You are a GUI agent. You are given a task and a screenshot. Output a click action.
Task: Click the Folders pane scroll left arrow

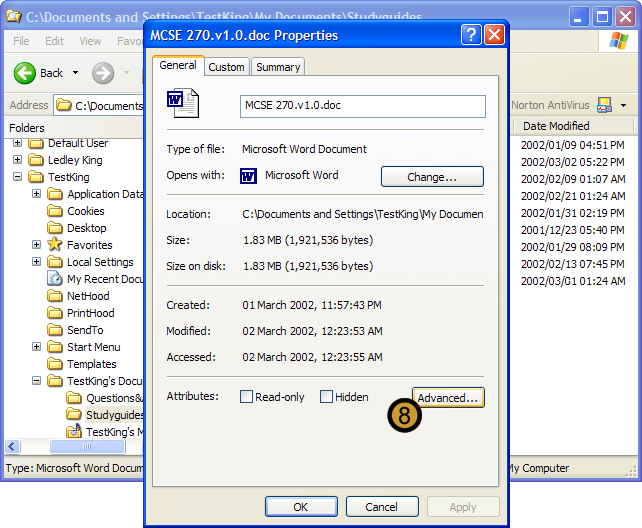tap(12, 446)
